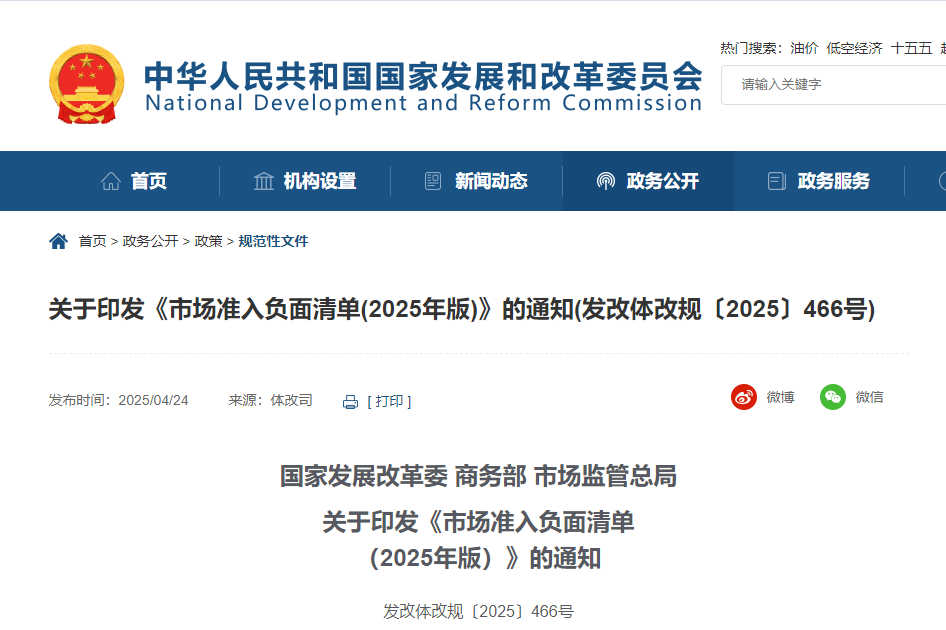Click the house icon beside 首页 in navbar

111,181
